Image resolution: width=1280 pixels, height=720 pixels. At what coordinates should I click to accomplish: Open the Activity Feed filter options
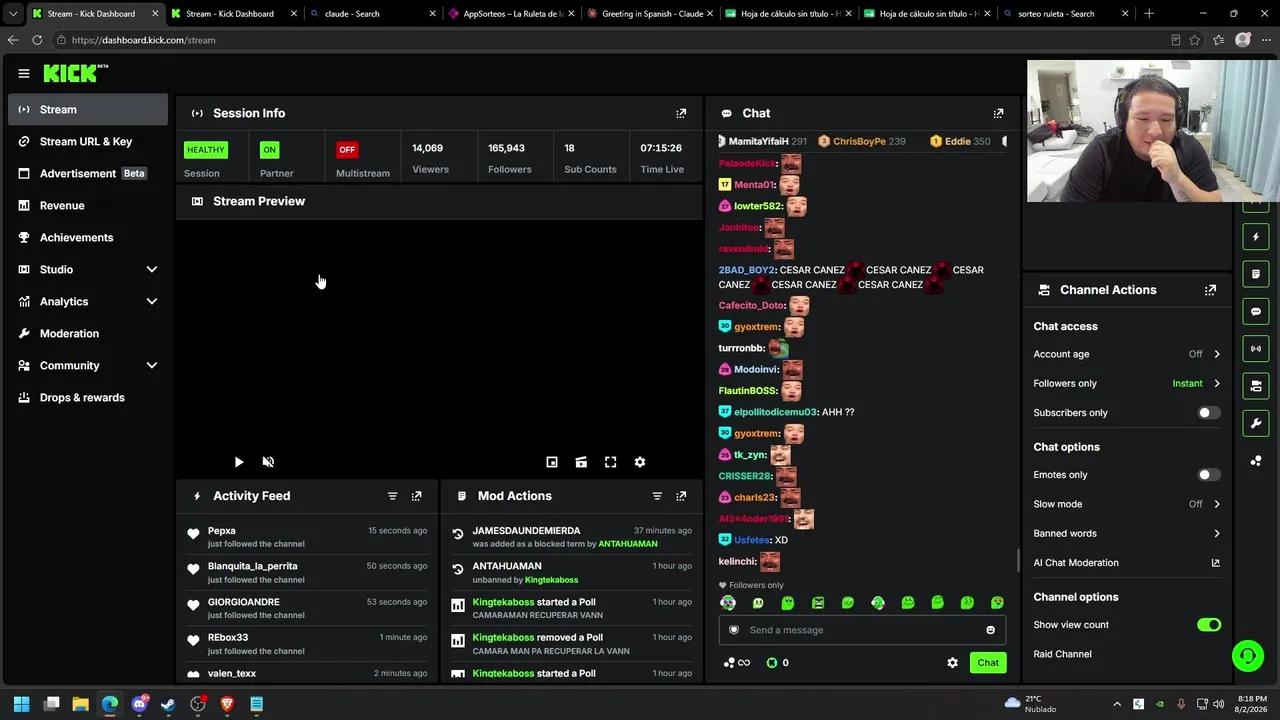[x=392, y=496]
